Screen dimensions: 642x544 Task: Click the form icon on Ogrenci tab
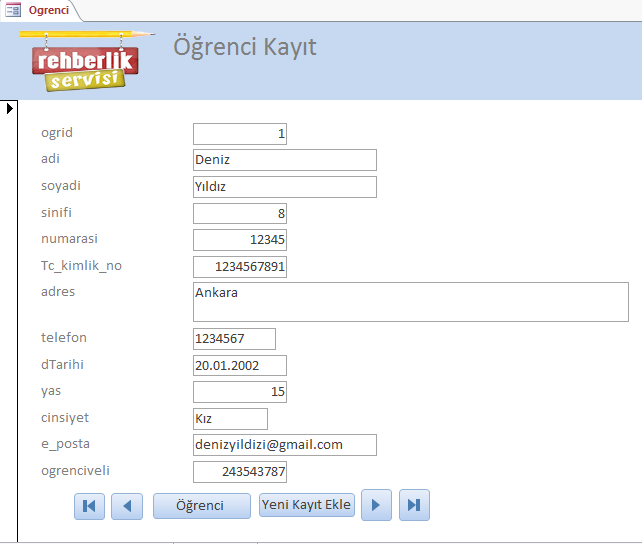(13, 10)
